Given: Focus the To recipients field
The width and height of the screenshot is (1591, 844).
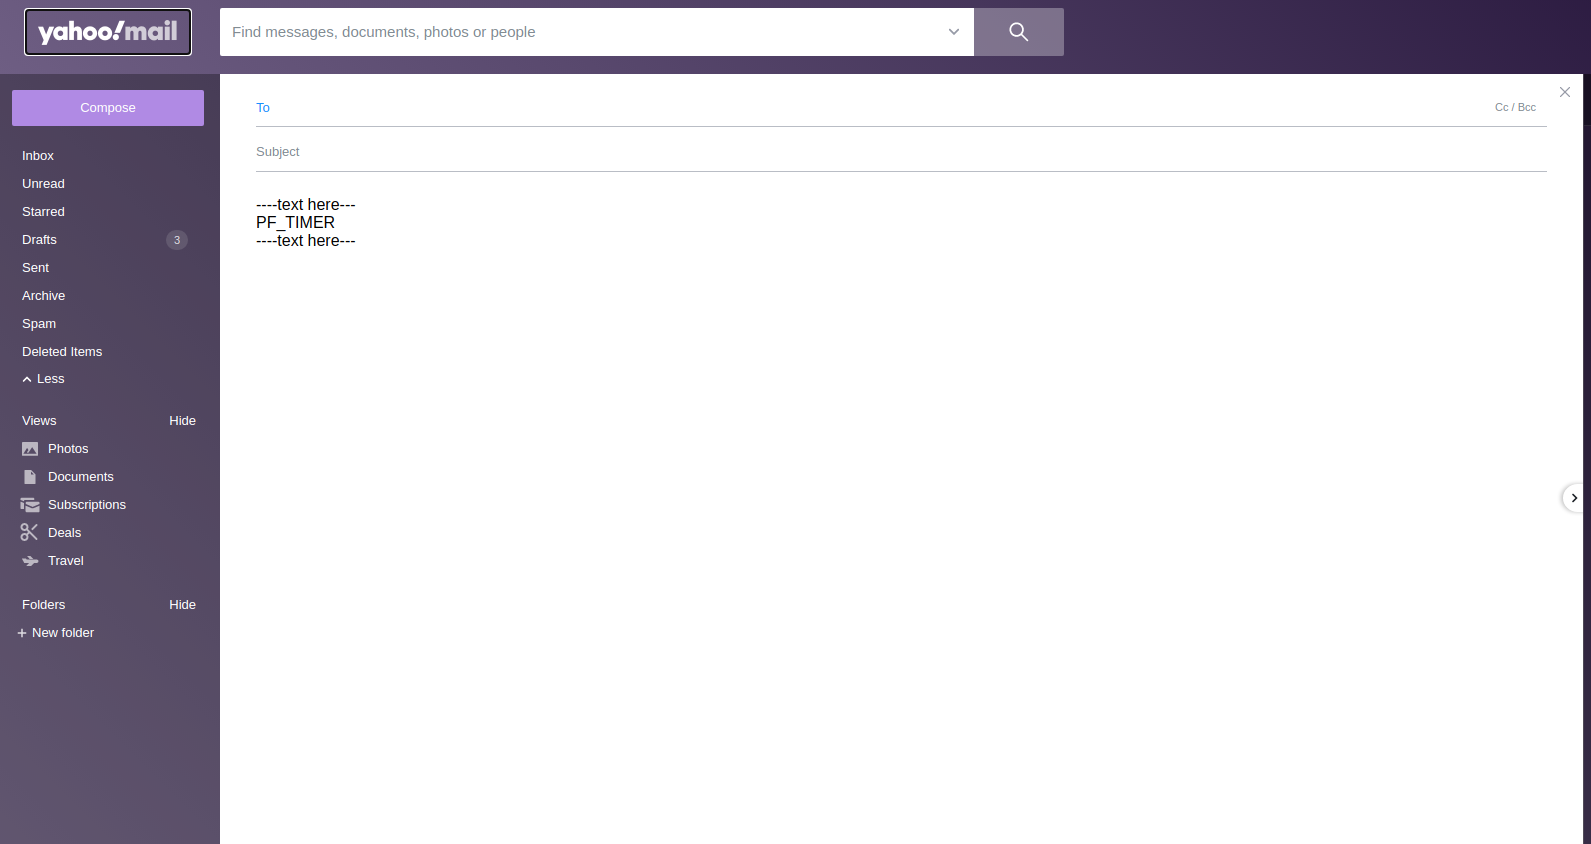Looking at the screenshot, I should pyautogui.click(x=880, y=108).
